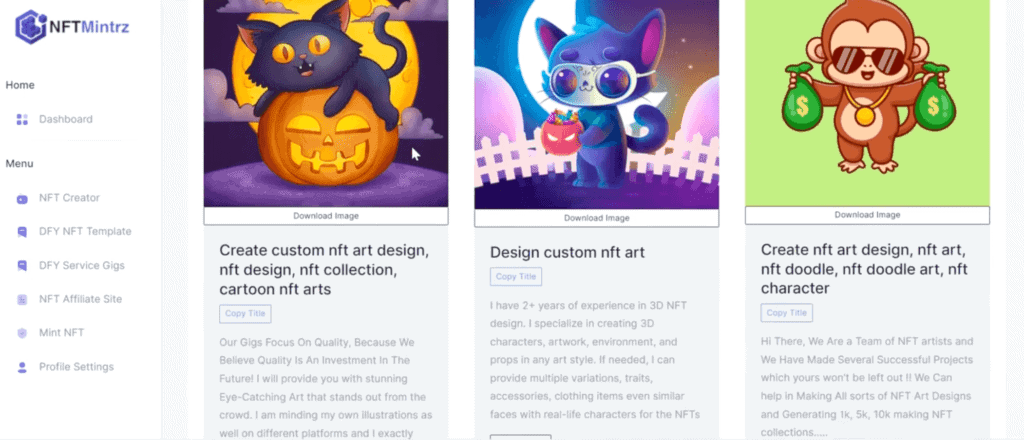Screen dimensions: 1024x440
Task: Select the NFT Creator sidebar icon
Action: point(22,198)
